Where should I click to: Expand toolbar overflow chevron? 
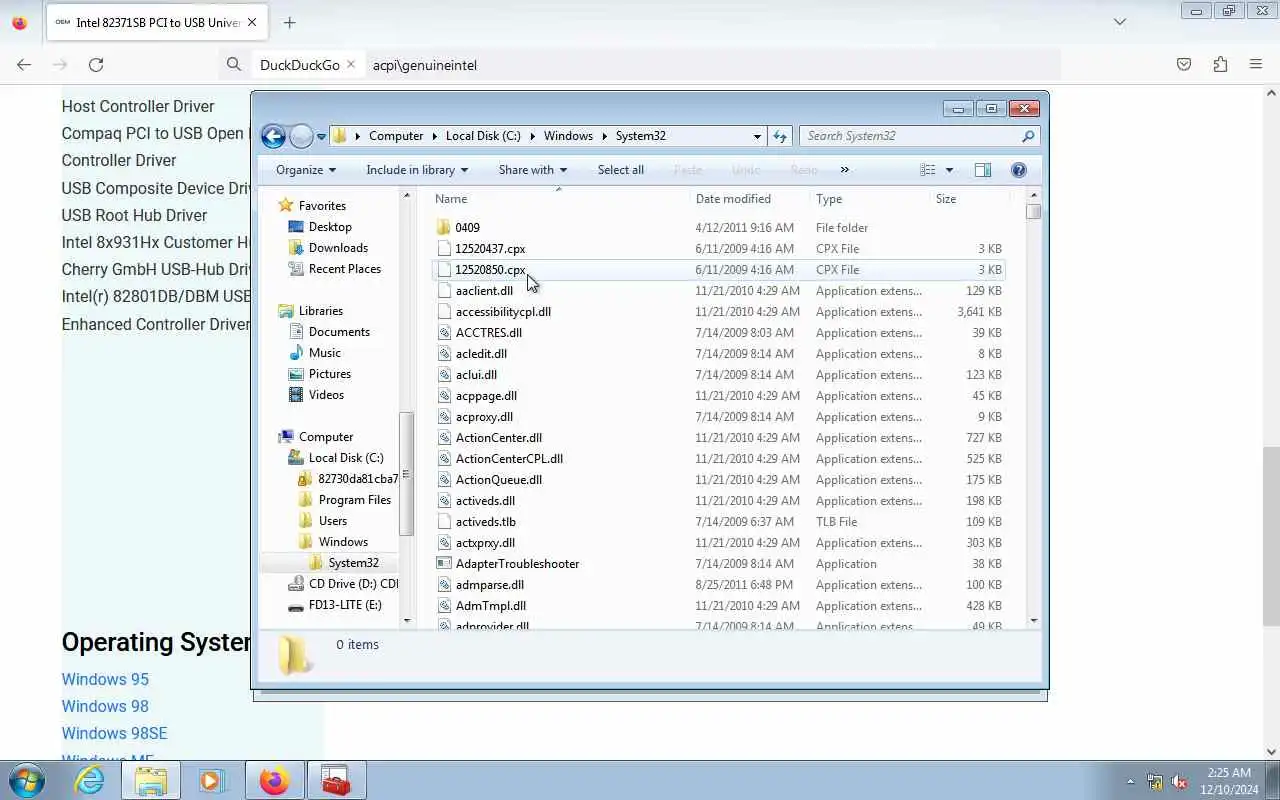point(845,170)
